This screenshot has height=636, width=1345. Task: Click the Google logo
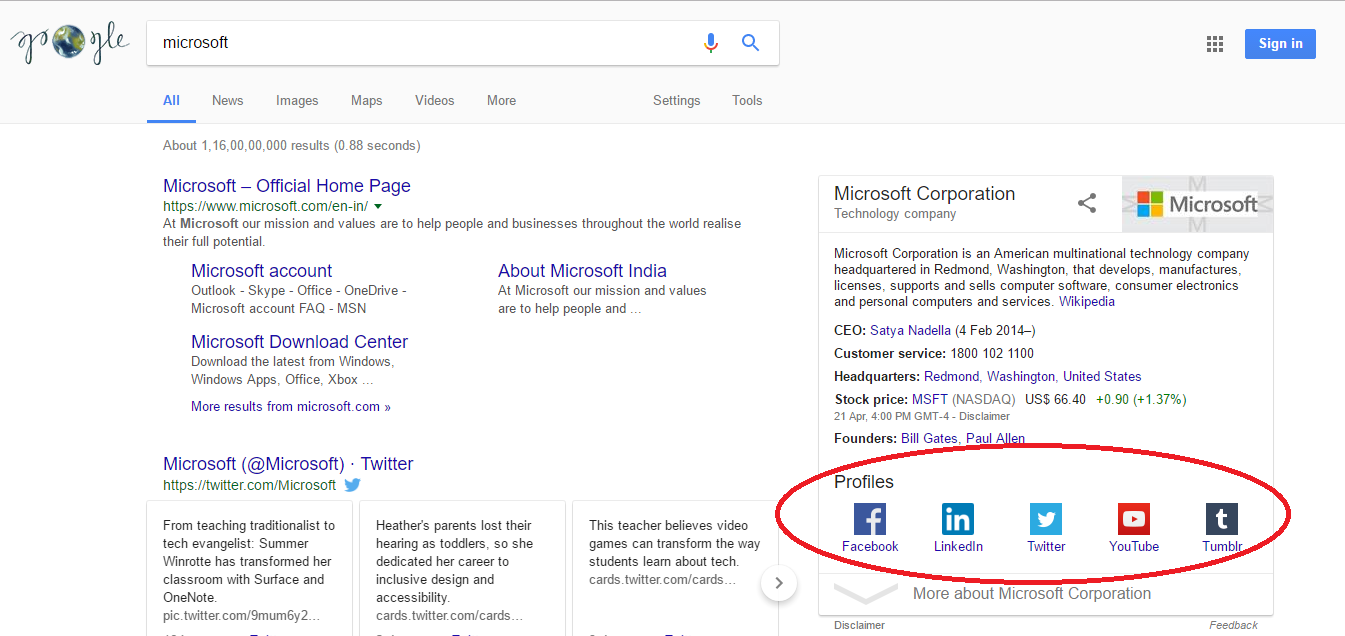[x=70, y=43]
